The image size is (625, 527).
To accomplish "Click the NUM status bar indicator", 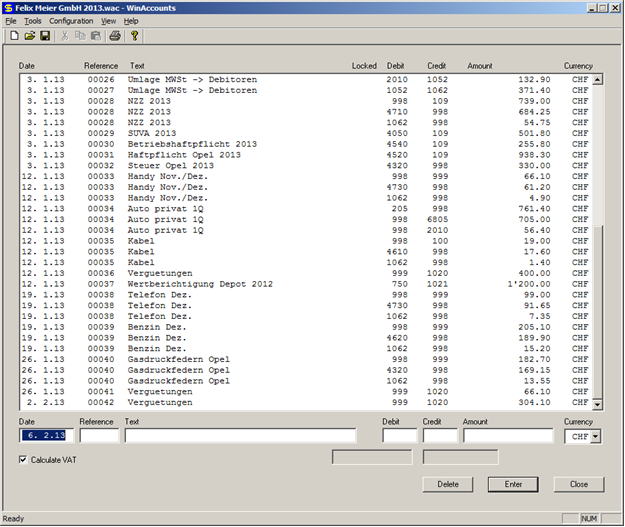I will (589, 519).
